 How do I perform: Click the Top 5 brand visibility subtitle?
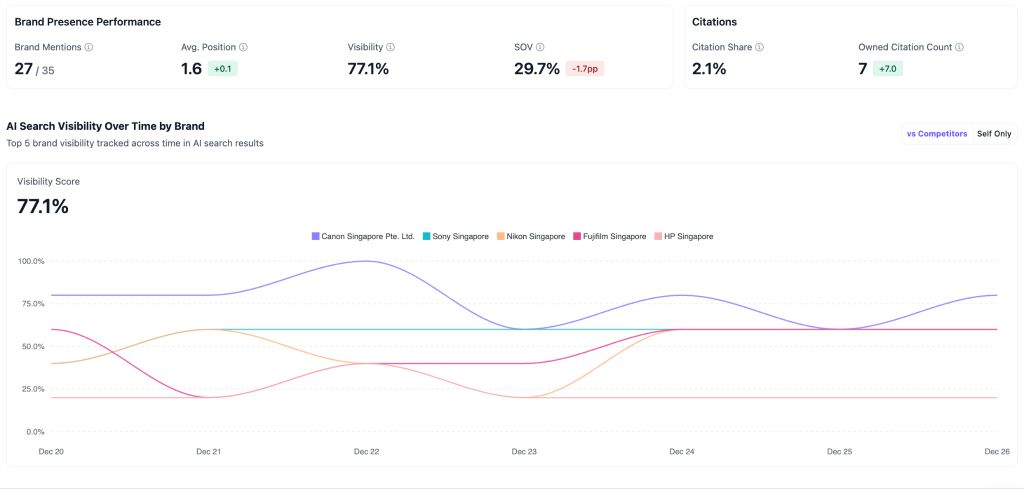(x=135, y=143)
